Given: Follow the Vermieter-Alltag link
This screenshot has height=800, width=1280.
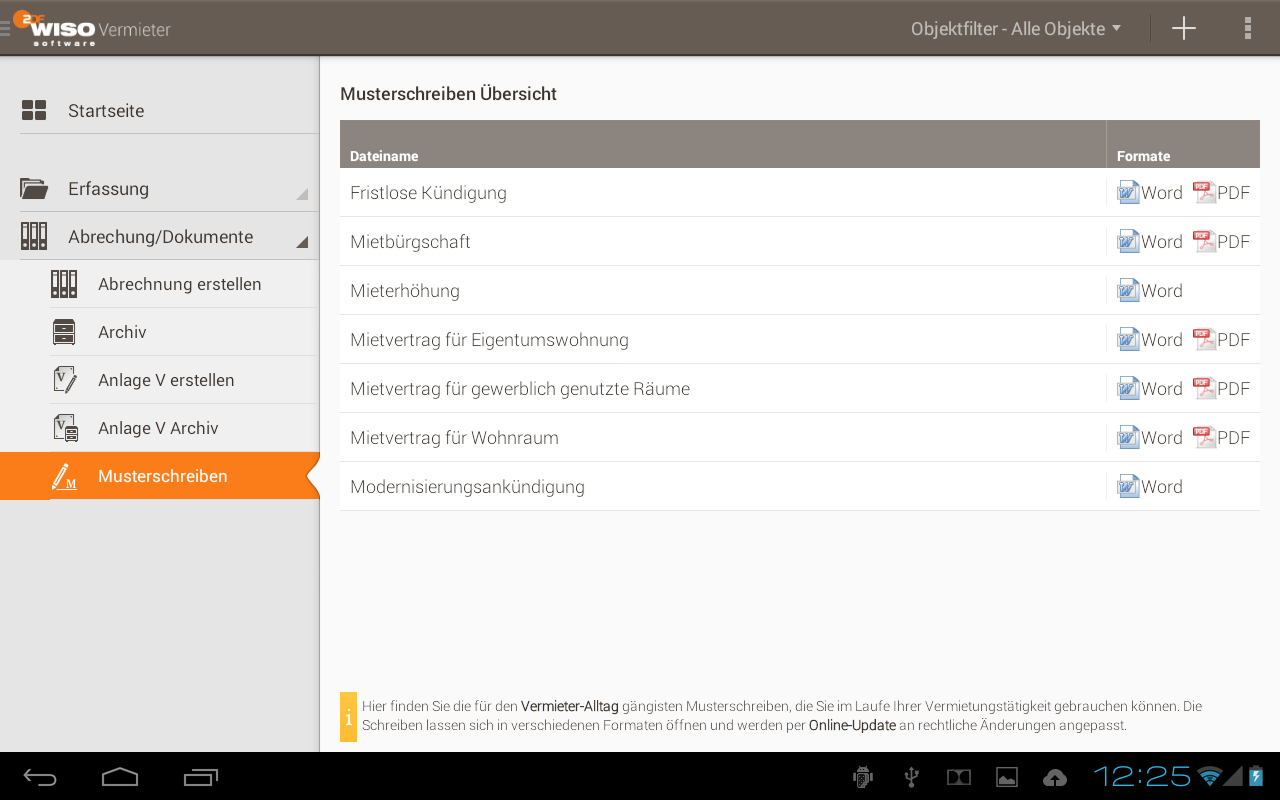Looking at the screenshot, I should 569,706.
